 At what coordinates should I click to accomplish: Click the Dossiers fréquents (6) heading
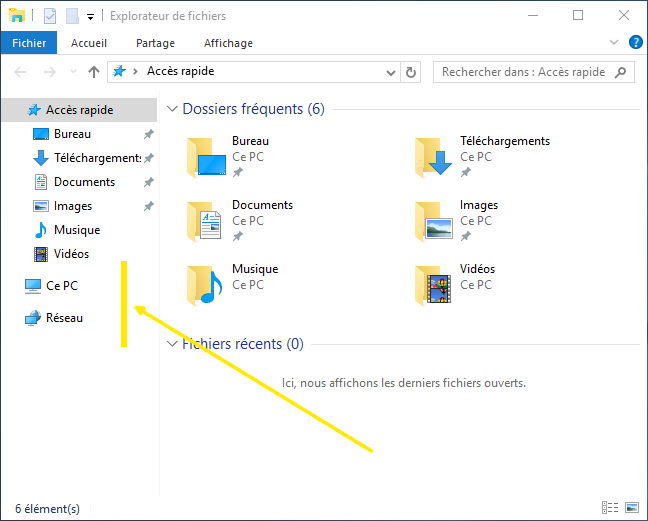pyautogui.click(x=253, y=109)
